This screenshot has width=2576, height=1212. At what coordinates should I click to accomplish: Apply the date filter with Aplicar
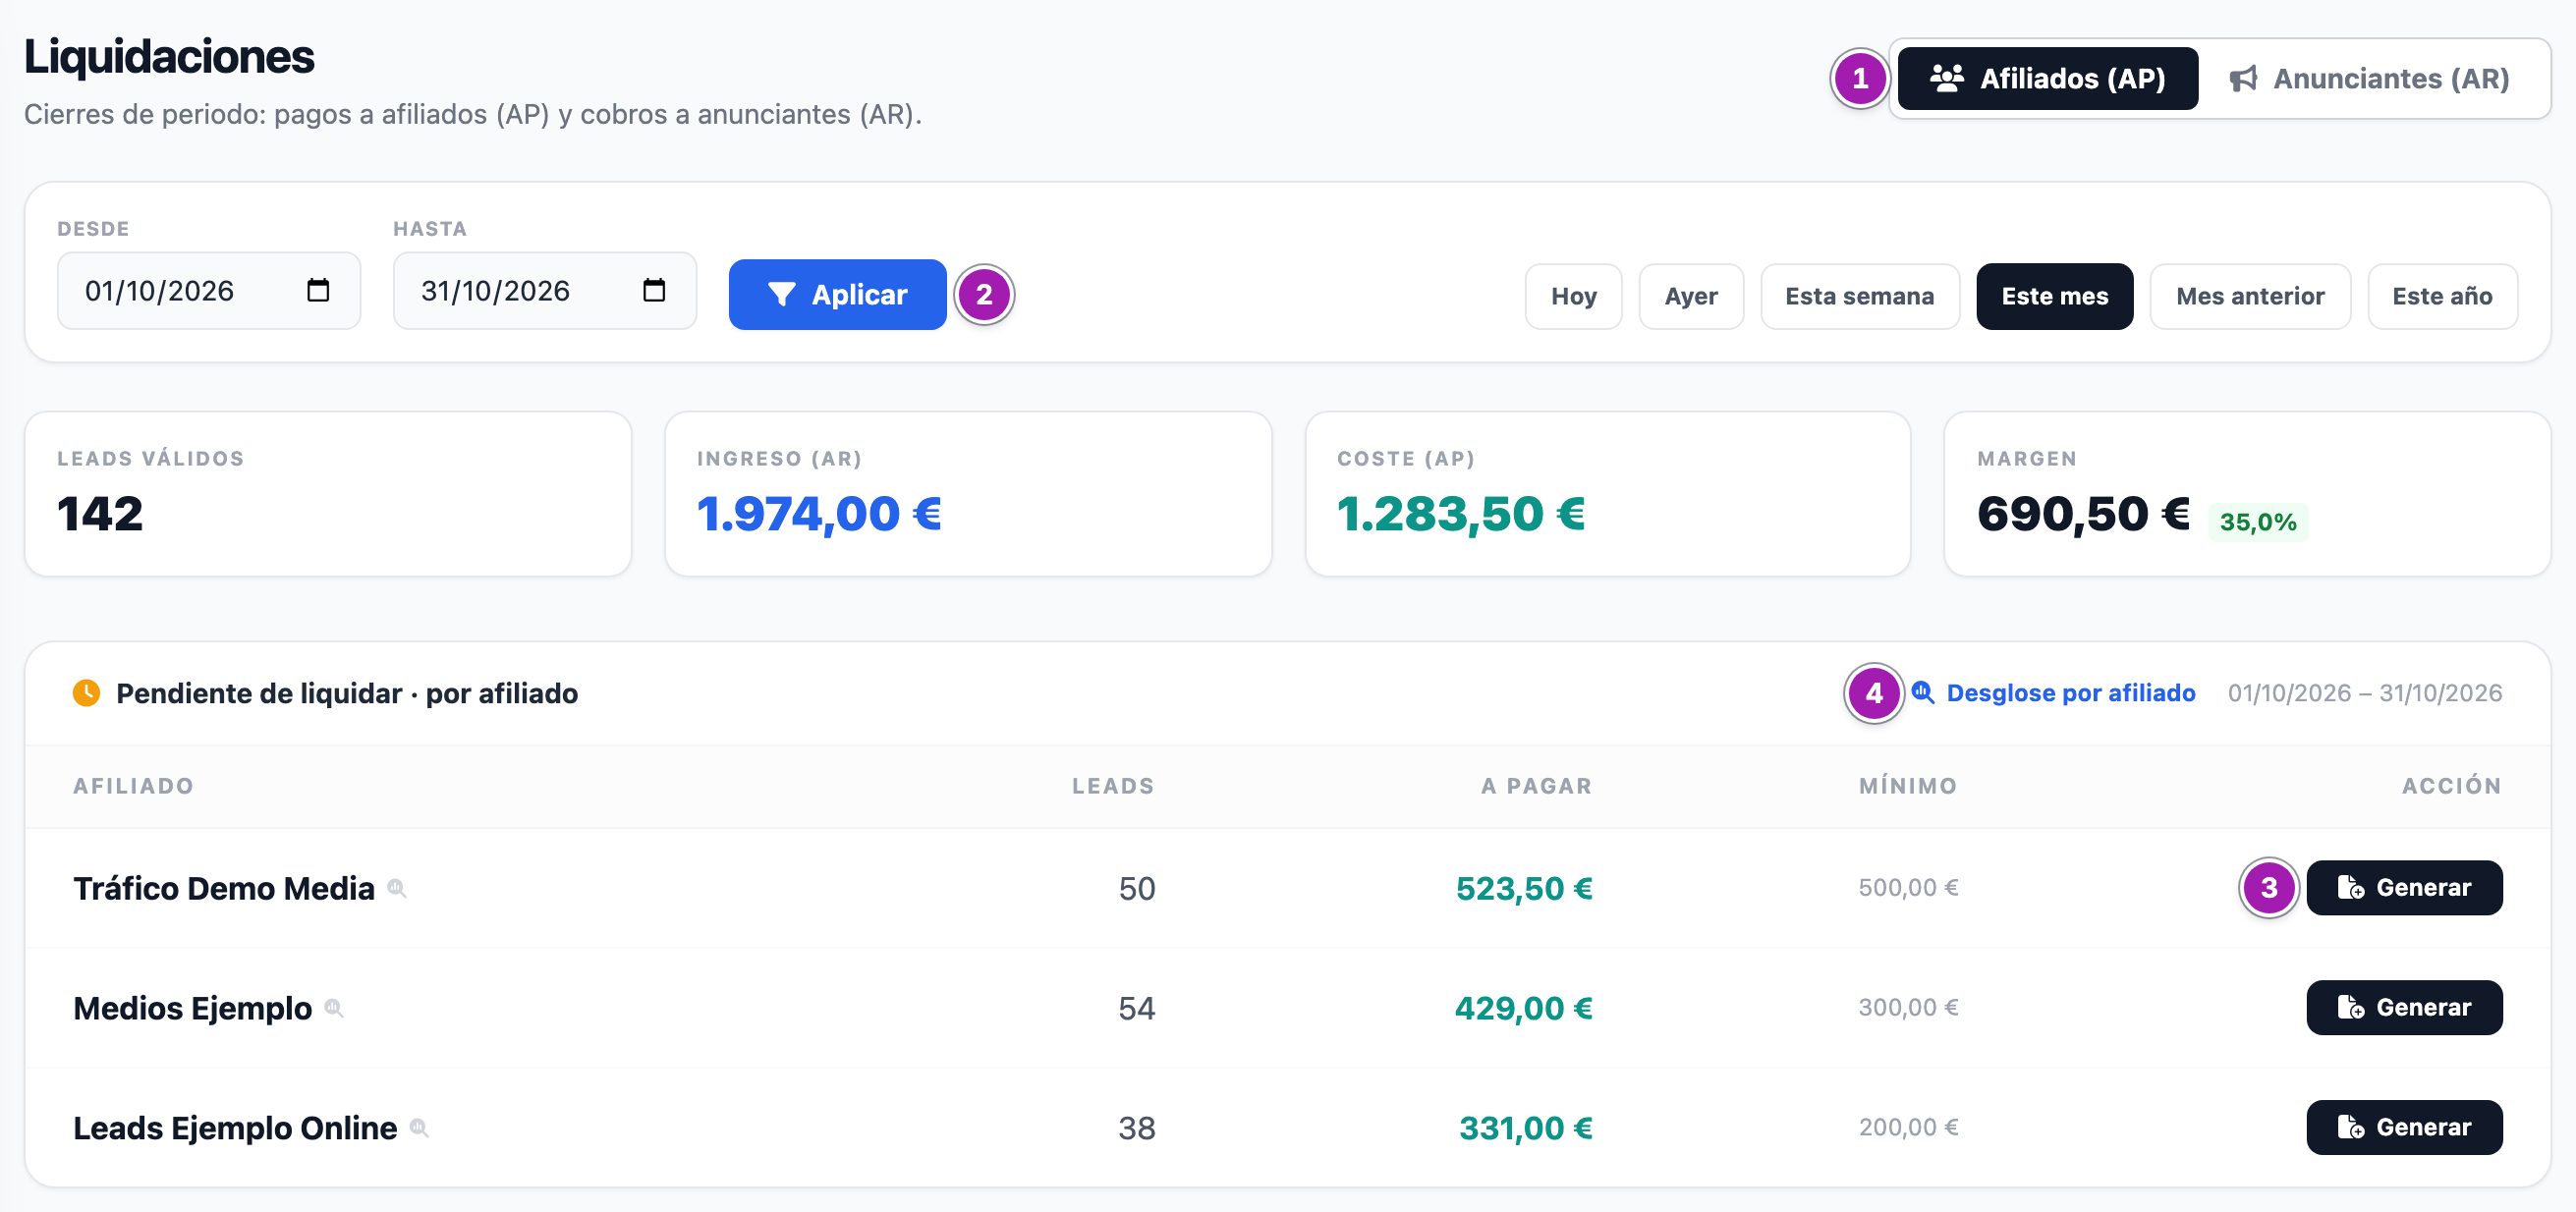point(837,295)
